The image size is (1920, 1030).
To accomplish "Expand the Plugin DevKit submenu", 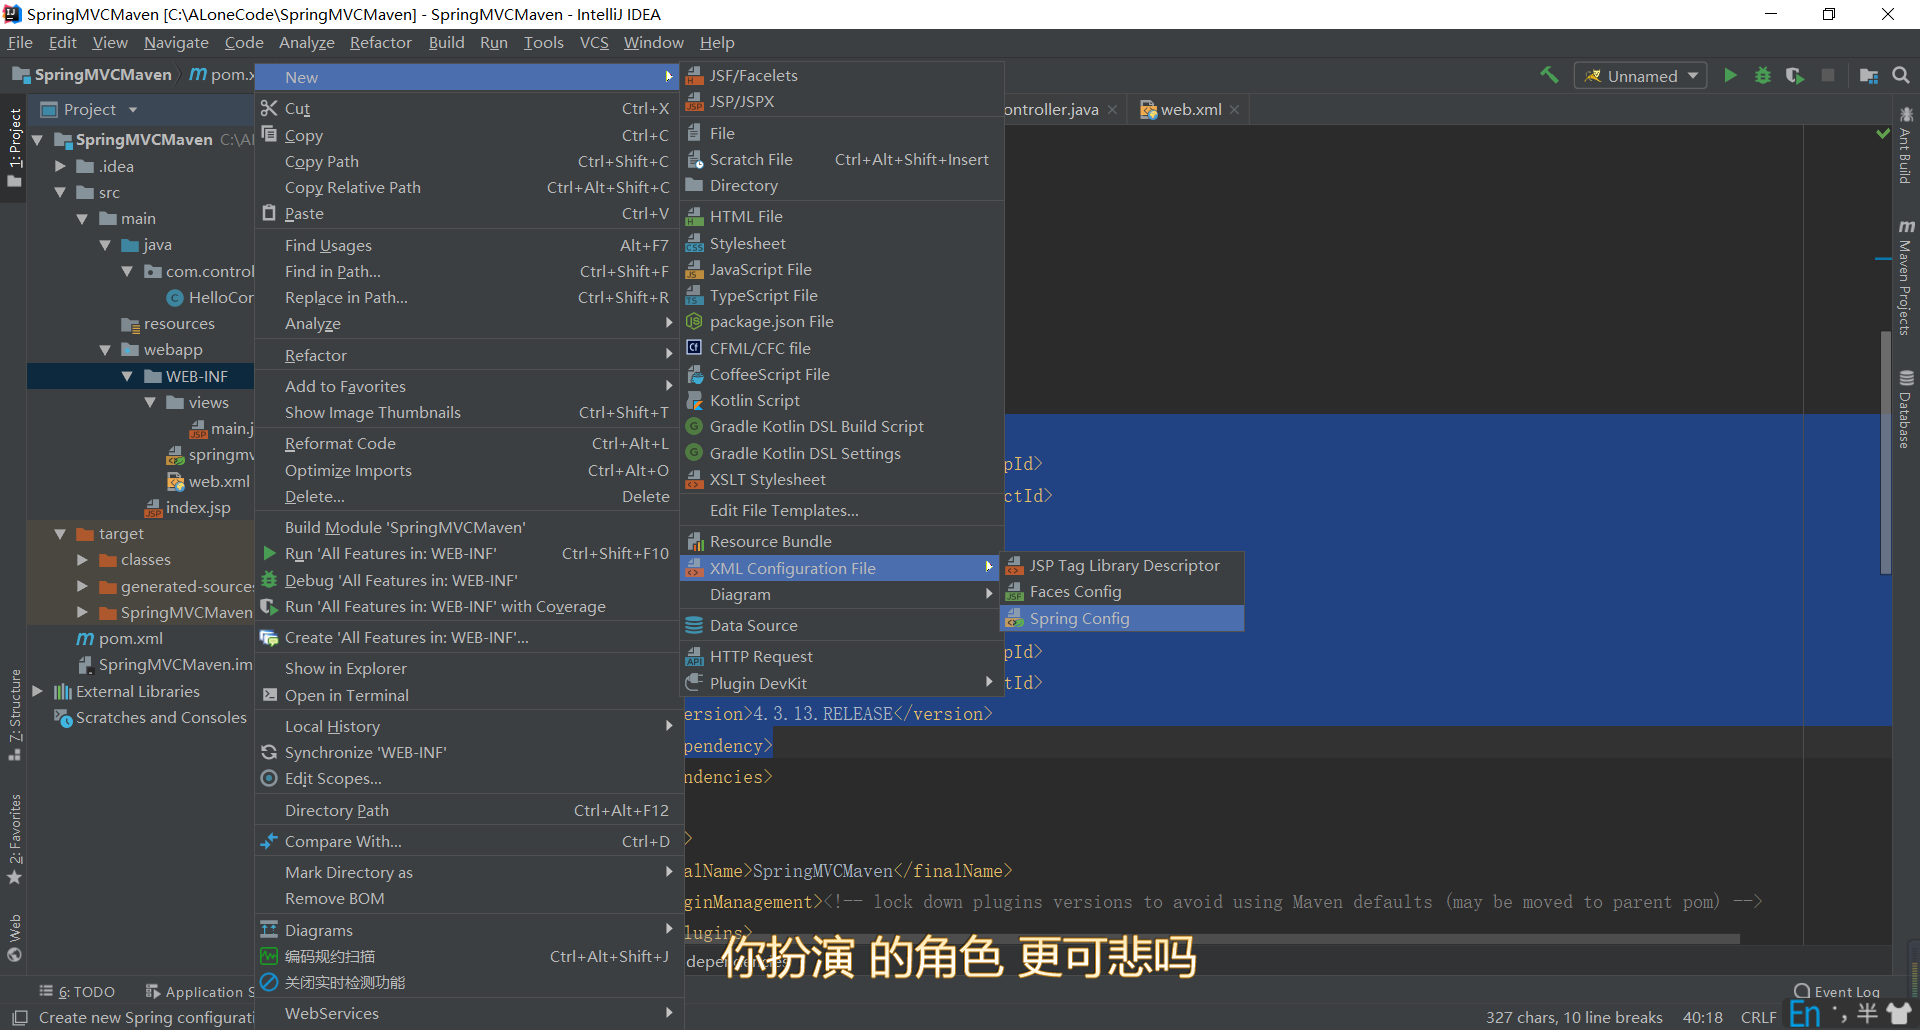I will point(842,683).
